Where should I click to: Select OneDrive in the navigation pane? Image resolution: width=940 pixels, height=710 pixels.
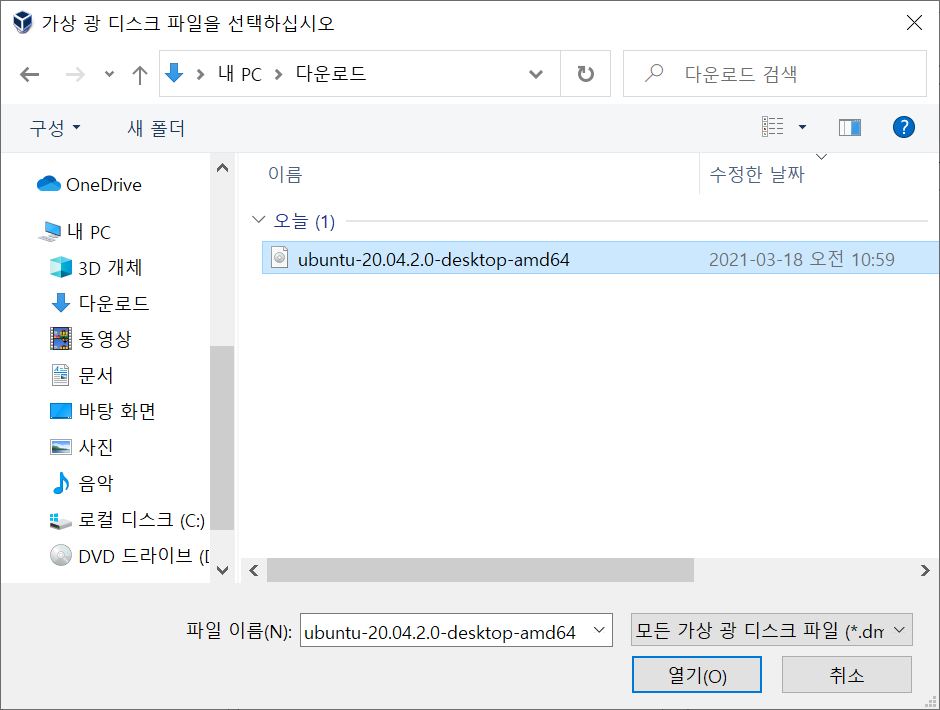(x=89, y=185)
